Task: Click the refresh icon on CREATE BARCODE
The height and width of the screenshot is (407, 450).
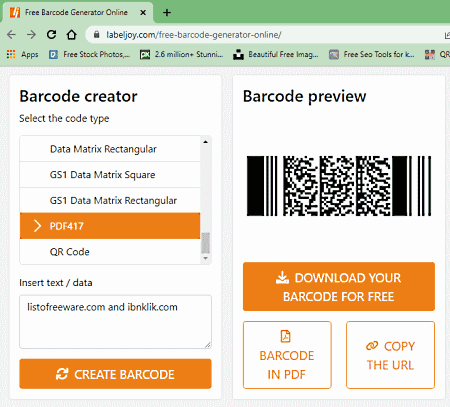Action: (62, 374)
